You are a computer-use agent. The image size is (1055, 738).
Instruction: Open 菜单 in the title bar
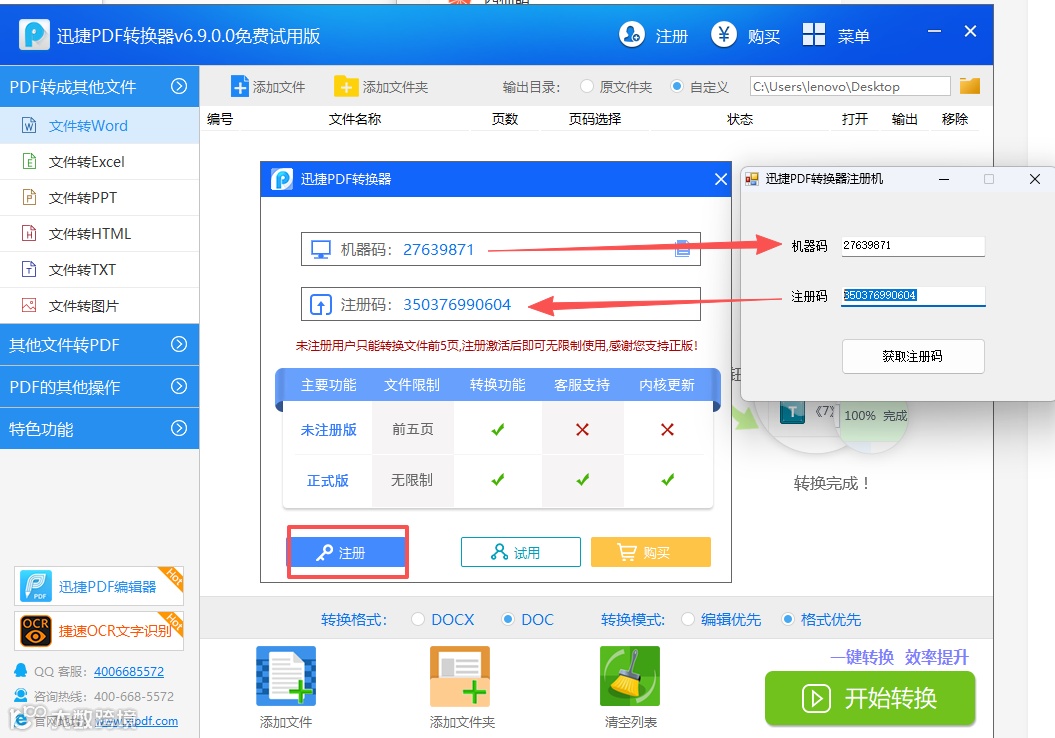853,36
